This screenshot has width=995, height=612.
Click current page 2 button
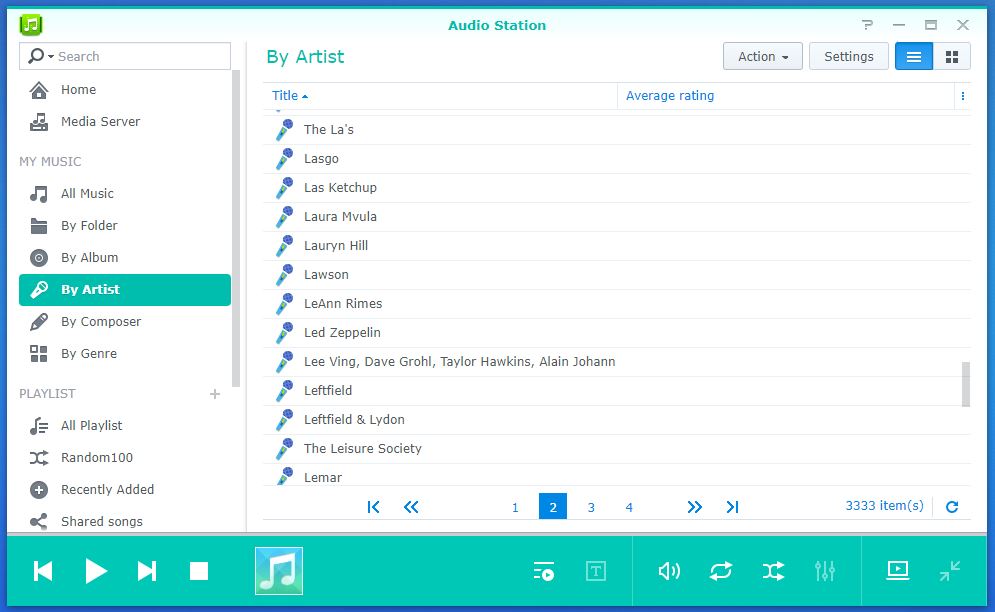click(553, 507)
